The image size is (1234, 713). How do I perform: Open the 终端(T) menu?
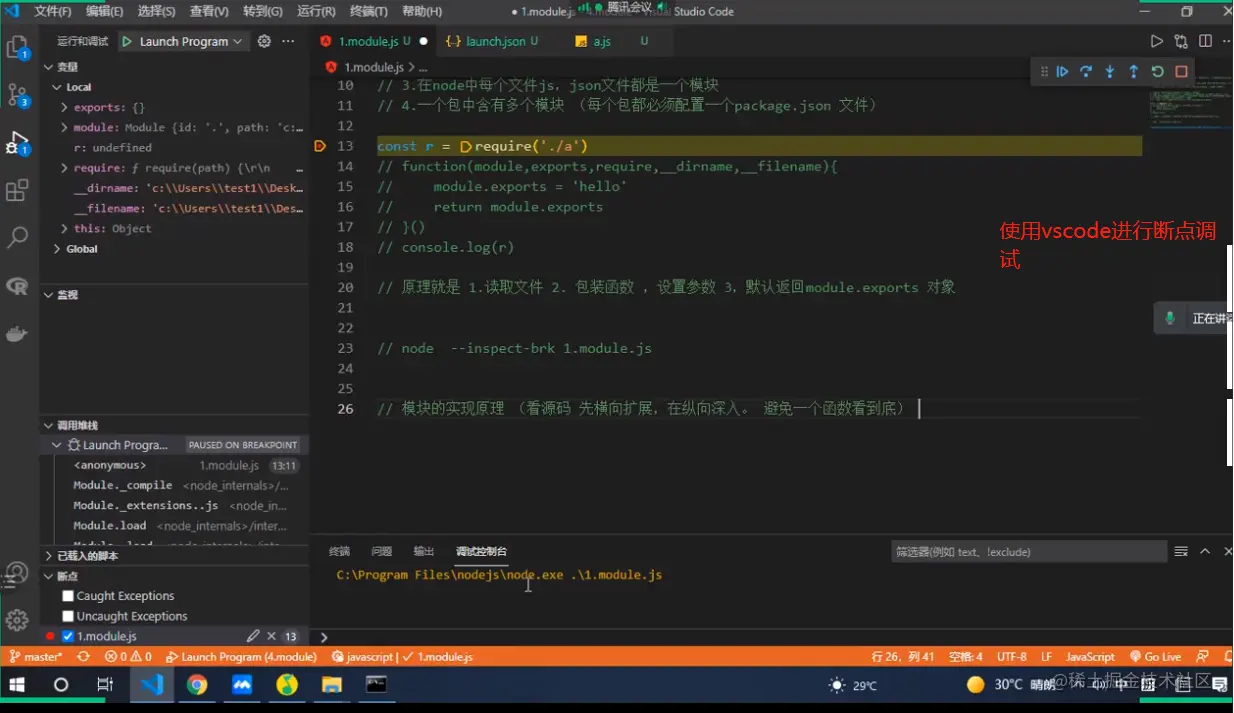click(x=368, y=12)
